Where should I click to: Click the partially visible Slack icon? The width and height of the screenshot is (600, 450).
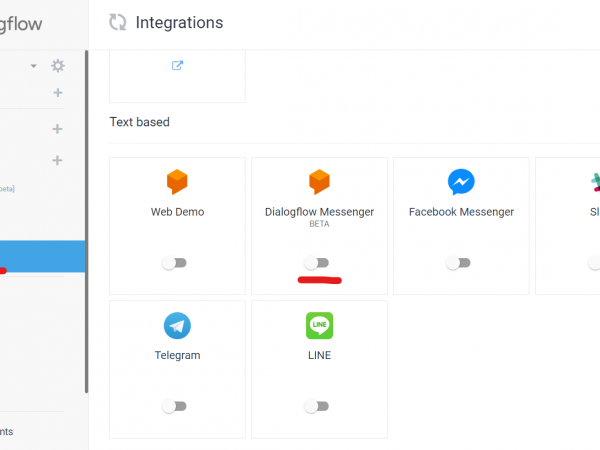click(x=595, y=183)
